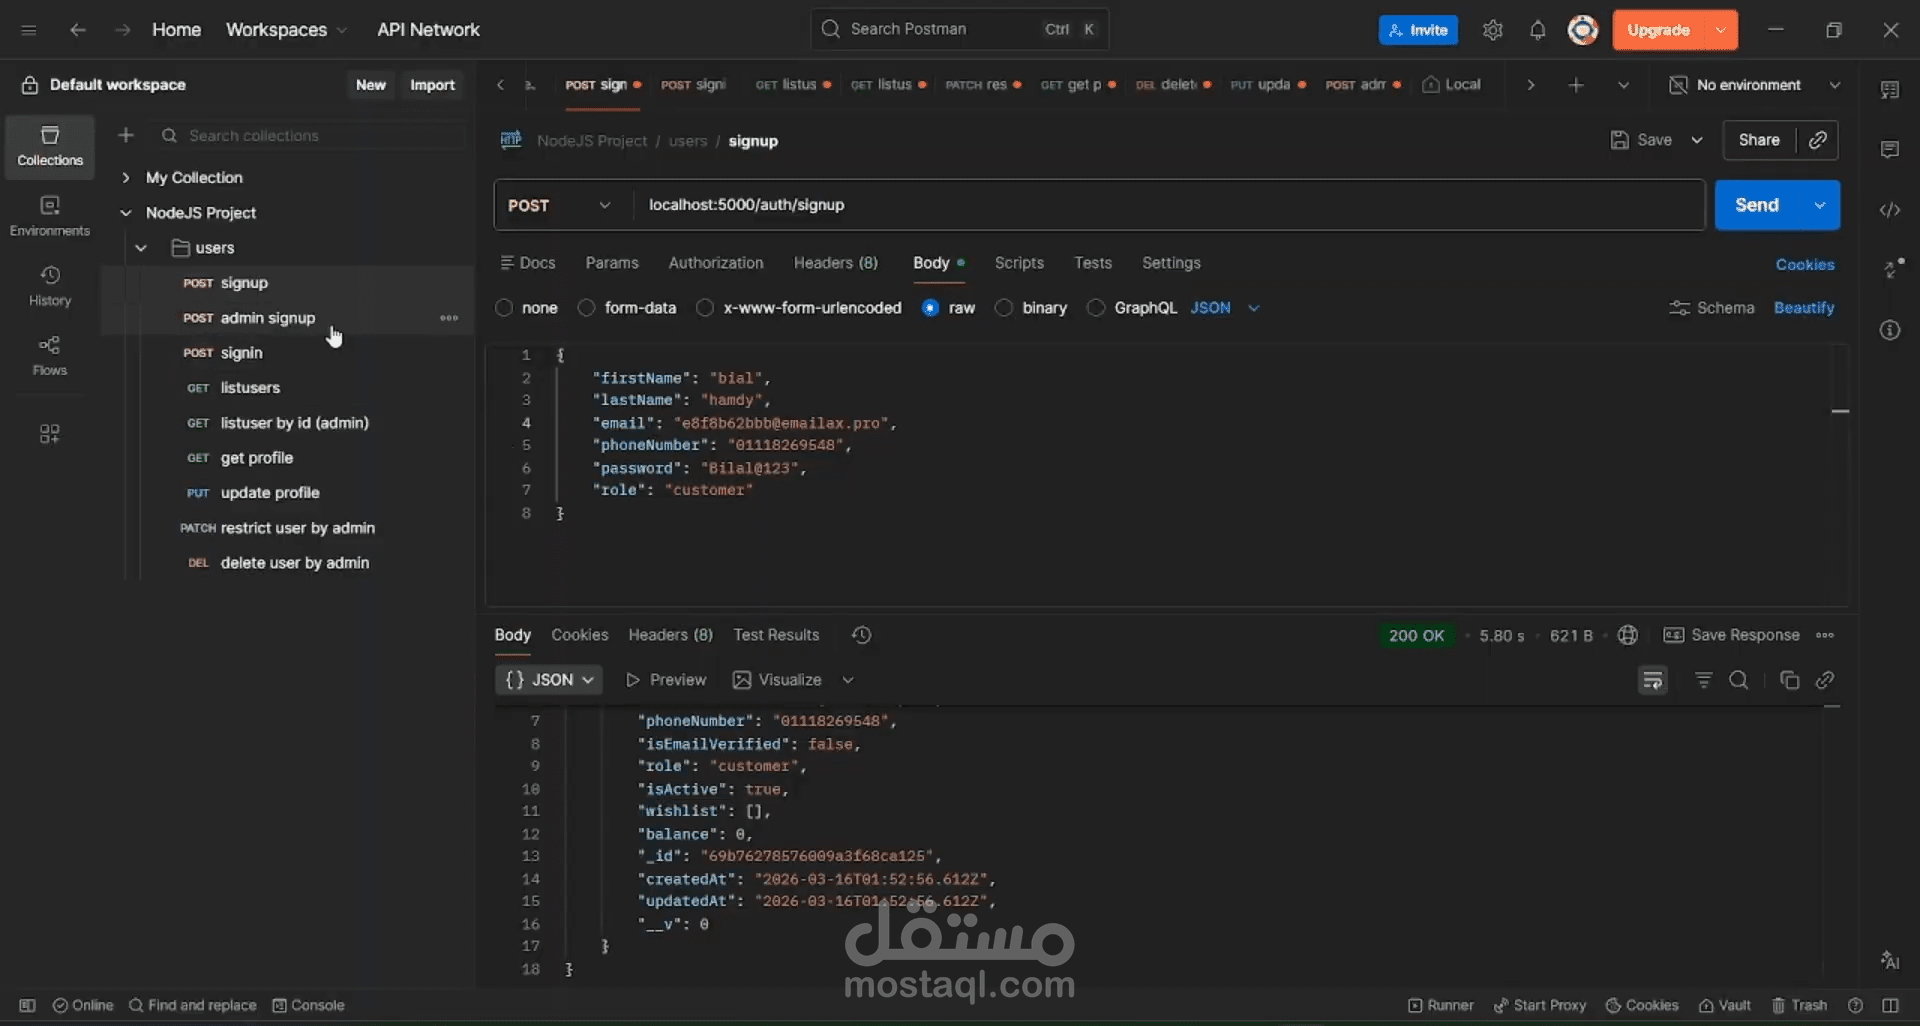Click the Send button
This screenshot has height=1026, width=1920.
[x=1757, y=205]
